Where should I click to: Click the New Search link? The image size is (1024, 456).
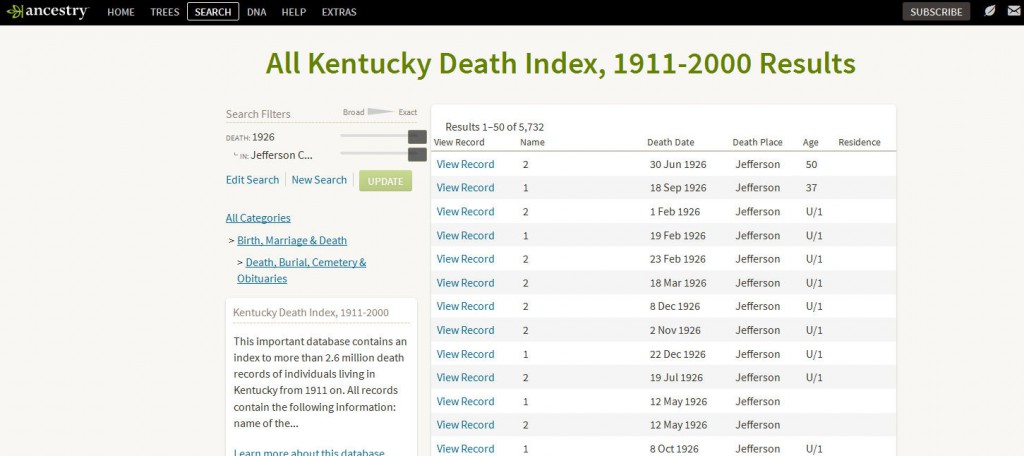tap(319, 180)
